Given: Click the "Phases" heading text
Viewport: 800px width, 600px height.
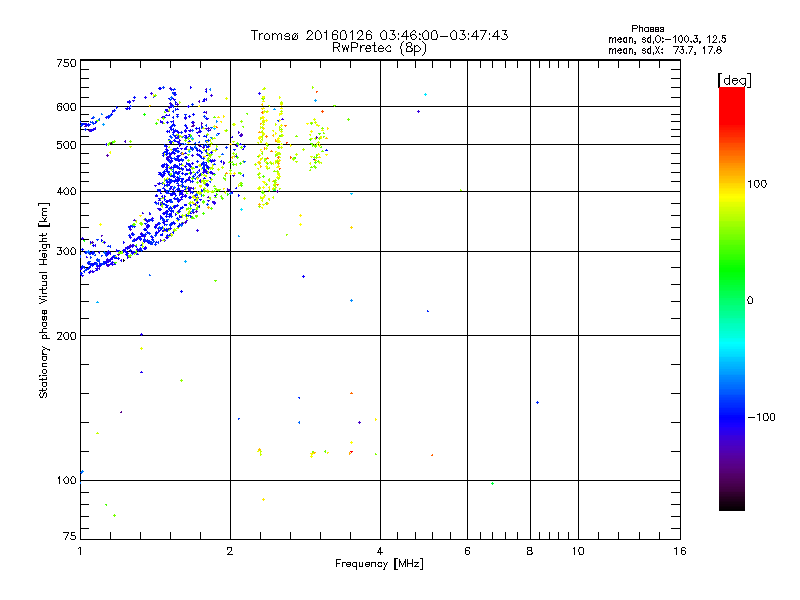Looking at the screenshot, I should pyautogui.click(x=647, y=29).
